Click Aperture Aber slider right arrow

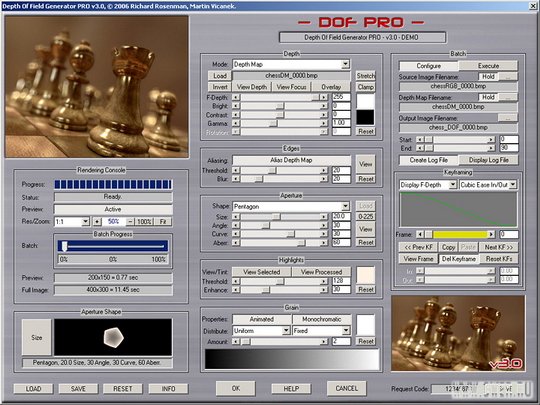pos(323,242)
